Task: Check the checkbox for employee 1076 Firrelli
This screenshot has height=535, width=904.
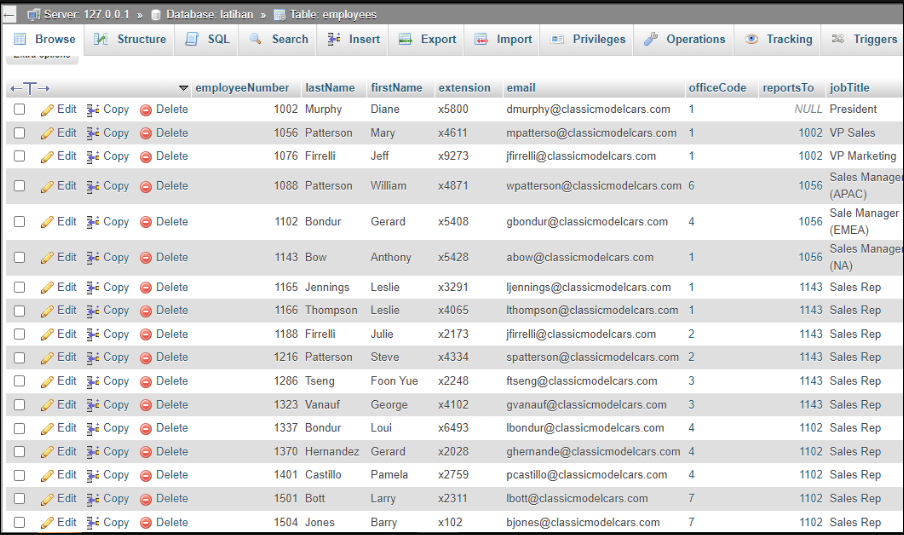Action: (20, 156)
